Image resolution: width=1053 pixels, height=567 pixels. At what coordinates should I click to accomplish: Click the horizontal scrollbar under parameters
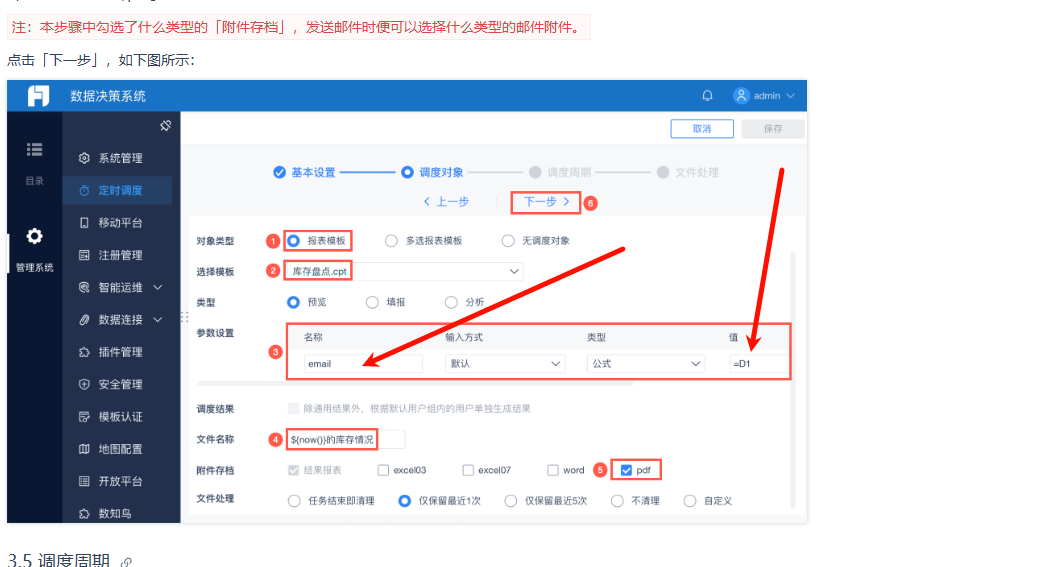pos(416,384)
